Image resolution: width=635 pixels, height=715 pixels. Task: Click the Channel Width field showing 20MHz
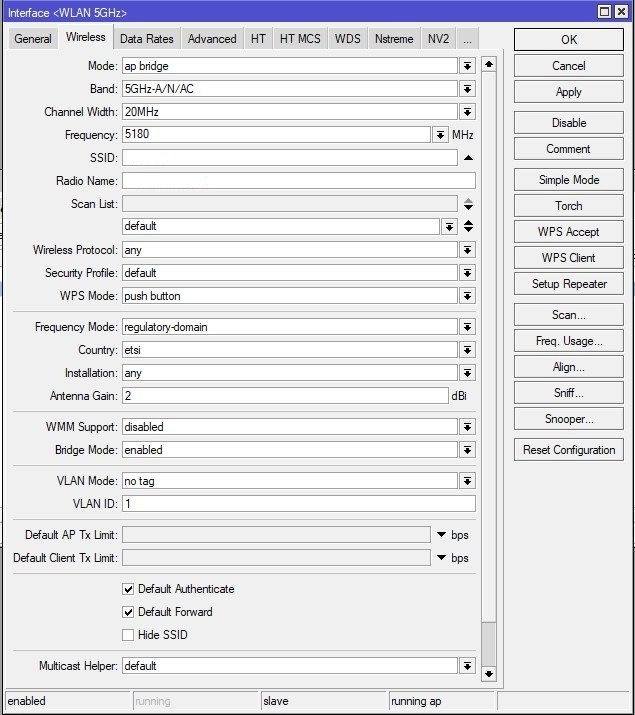290,112
